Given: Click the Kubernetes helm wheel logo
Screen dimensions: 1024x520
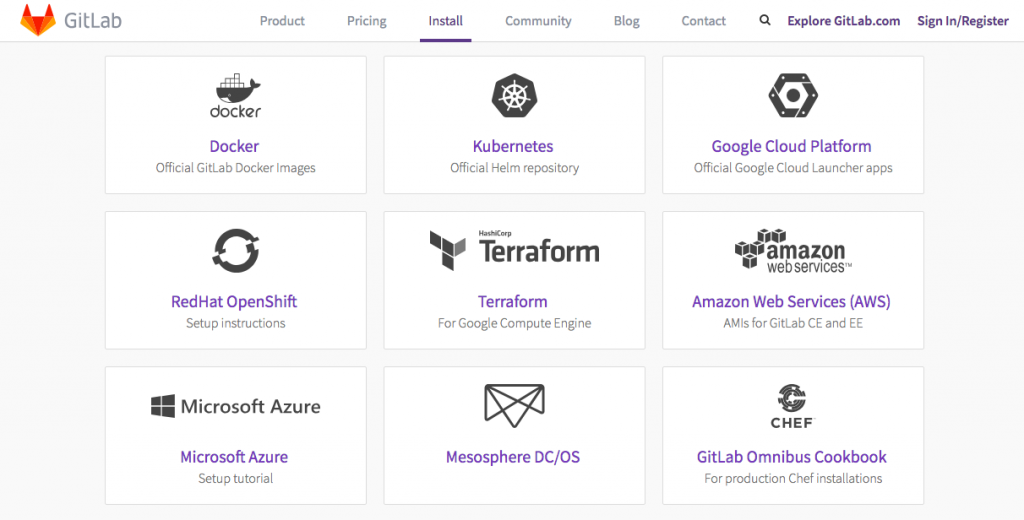Looking at the screenshot, I should pos(514,95).
